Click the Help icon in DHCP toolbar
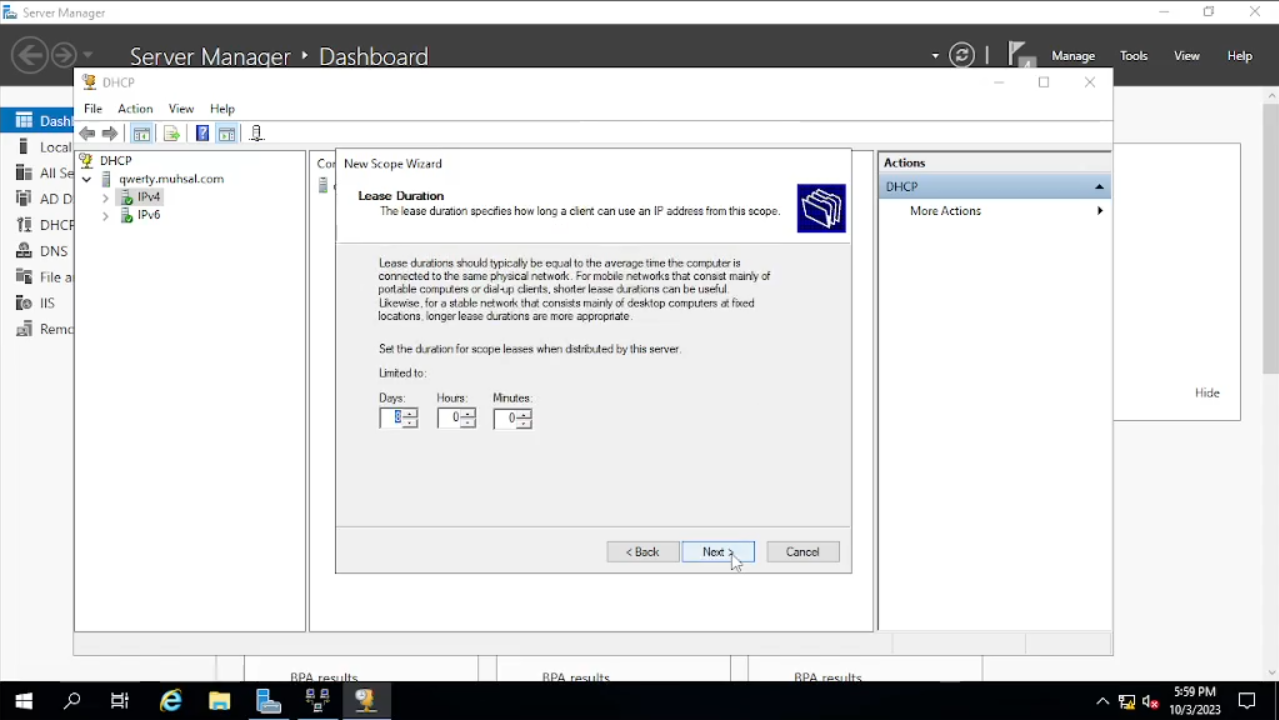 (202, 134)
